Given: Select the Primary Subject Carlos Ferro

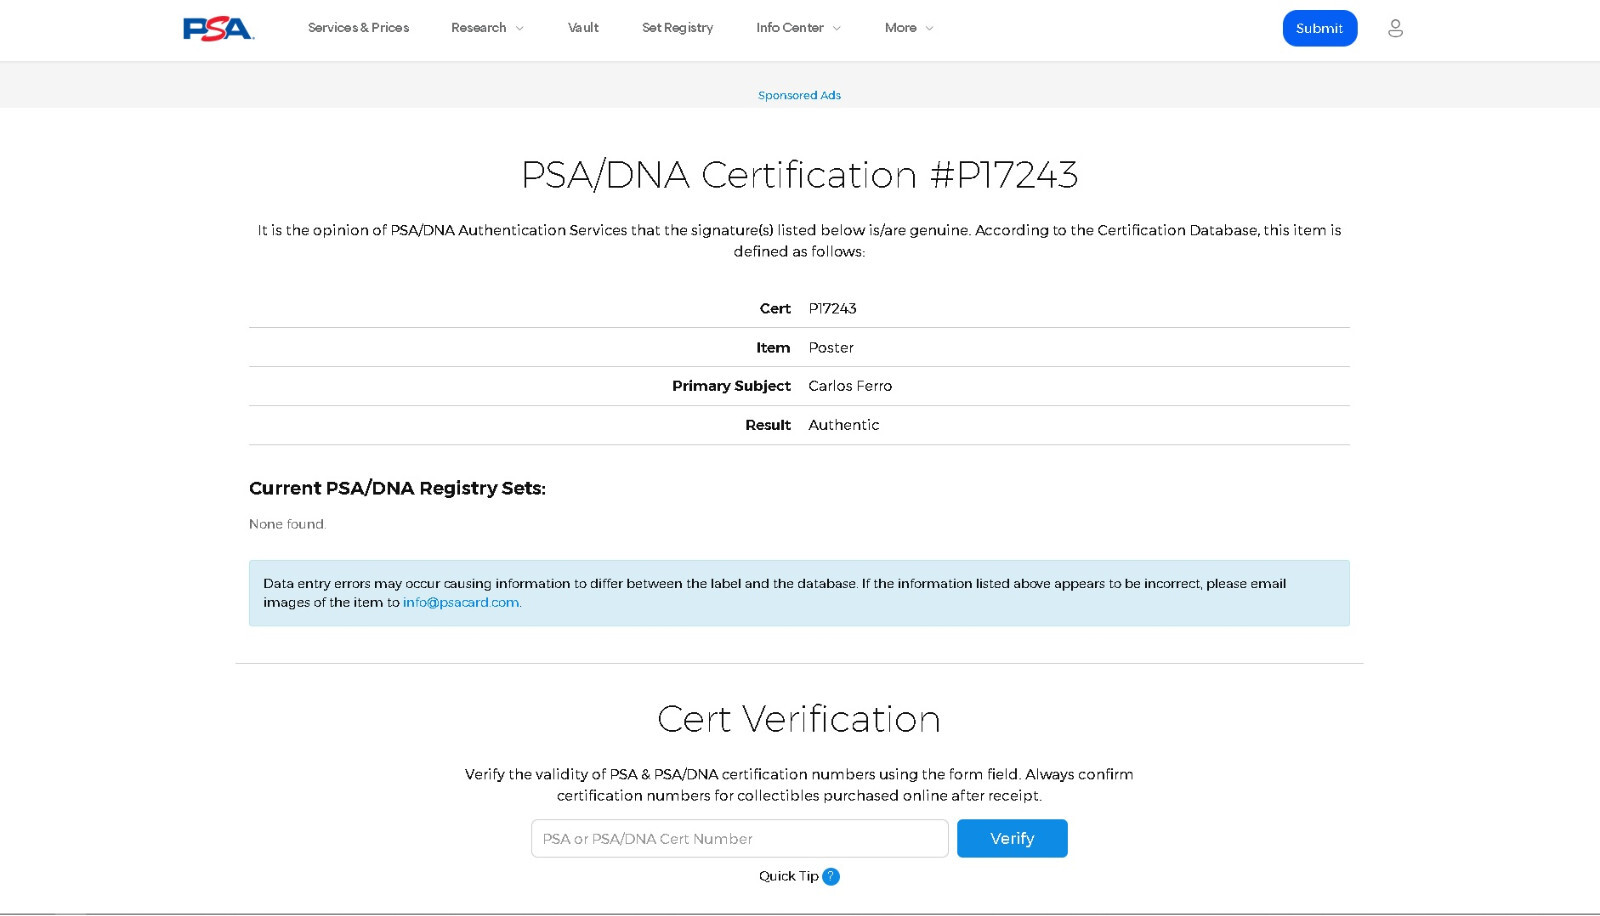Looking at the screenshot, I should point(850,386).
